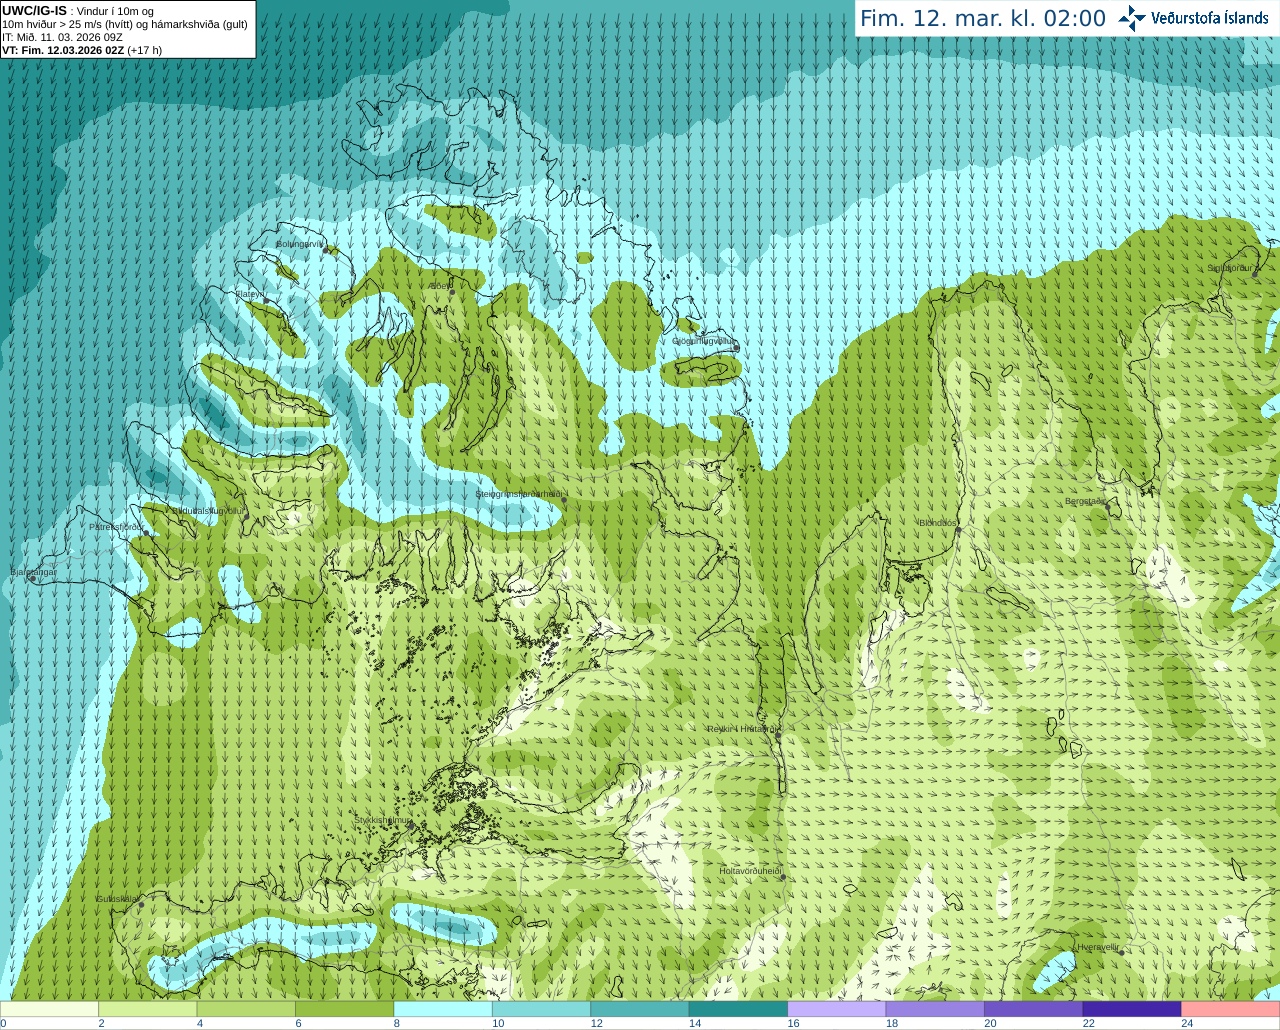Click the Bíldudalsflugvöllur station label
The image size is (1280, 1030).
click(x=209, y=510)
